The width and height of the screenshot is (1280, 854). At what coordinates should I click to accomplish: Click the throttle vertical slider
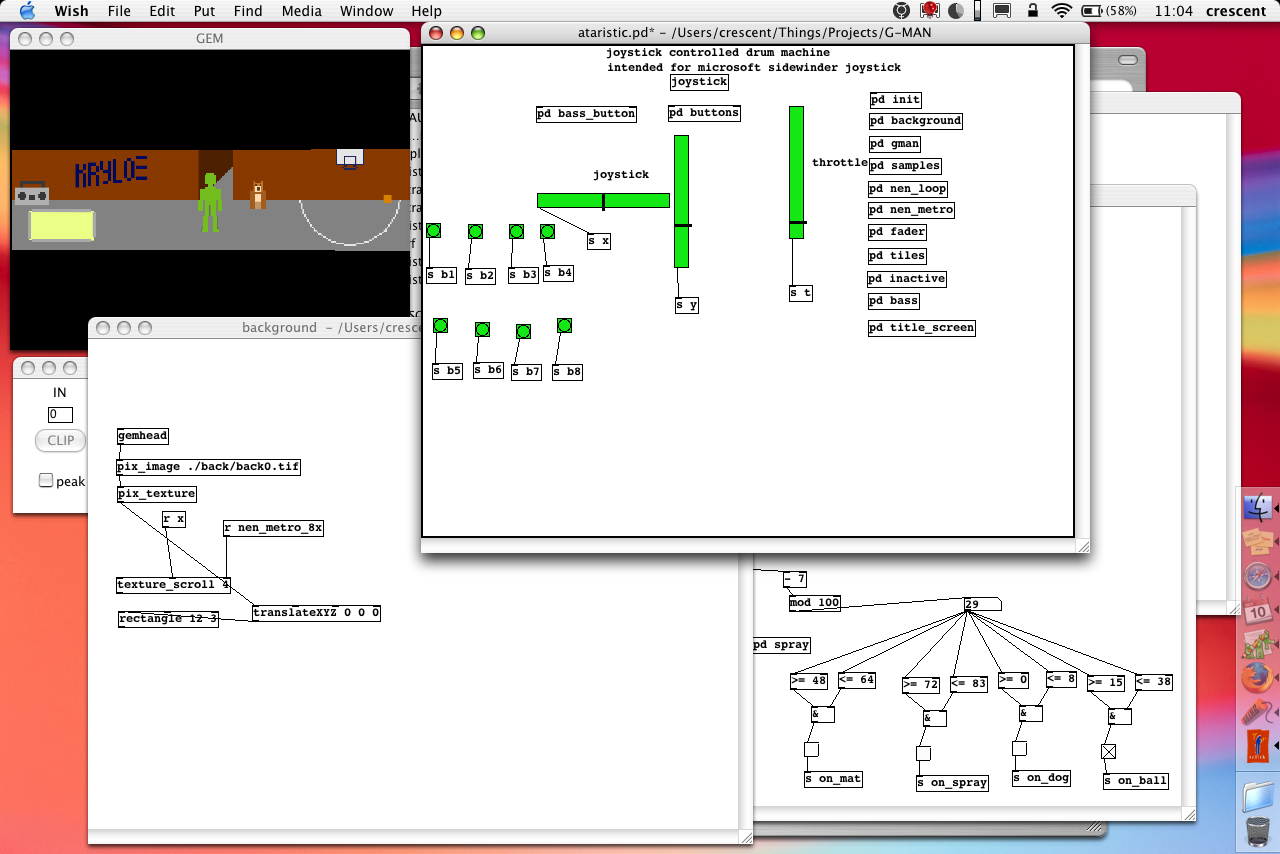click(796, 172)
